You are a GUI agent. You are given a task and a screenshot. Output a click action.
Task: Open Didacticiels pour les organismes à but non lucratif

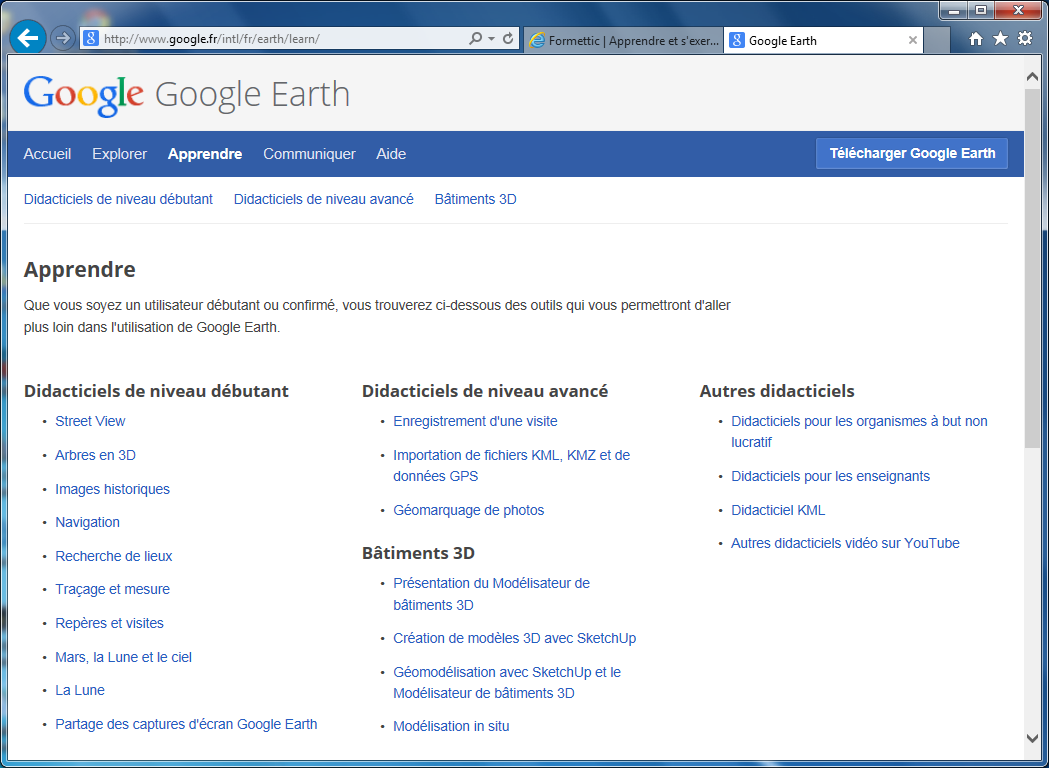[x=860, y=431]
